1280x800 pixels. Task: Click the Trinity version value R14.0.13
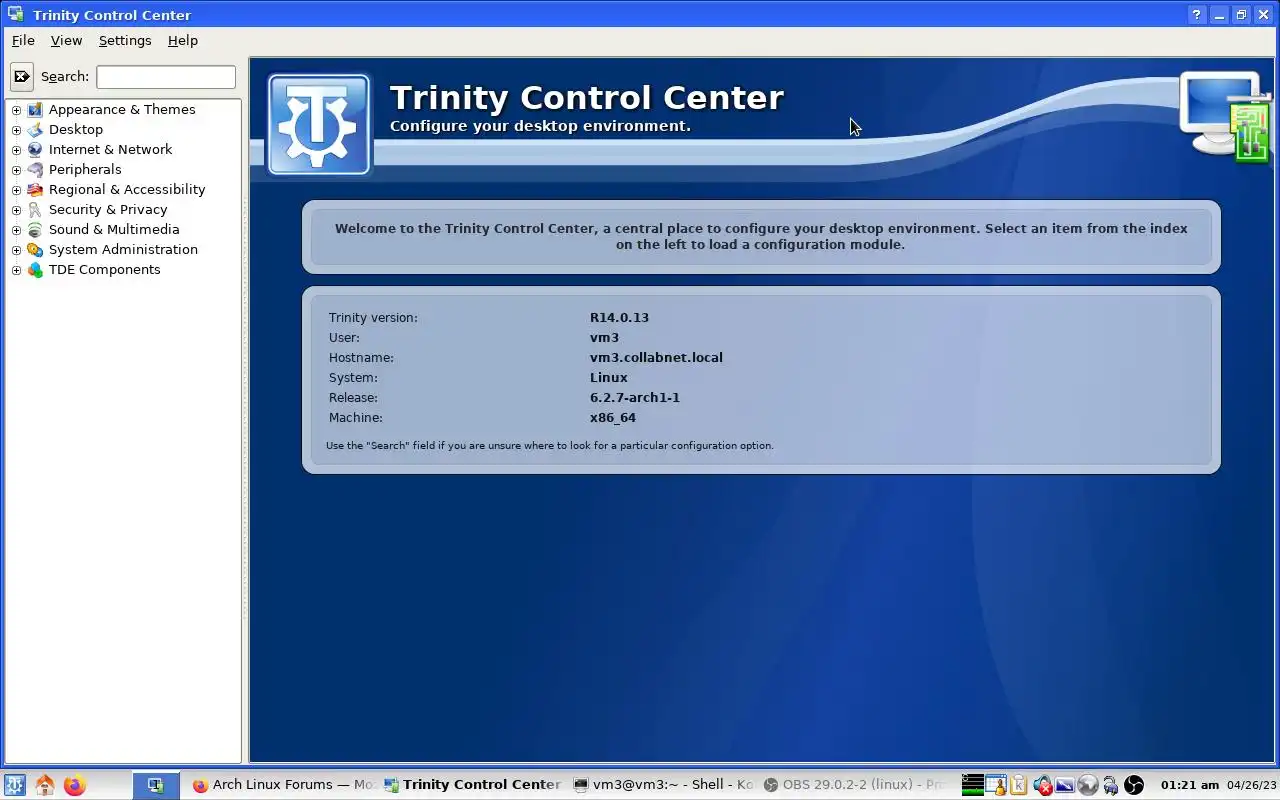point(619,317)
